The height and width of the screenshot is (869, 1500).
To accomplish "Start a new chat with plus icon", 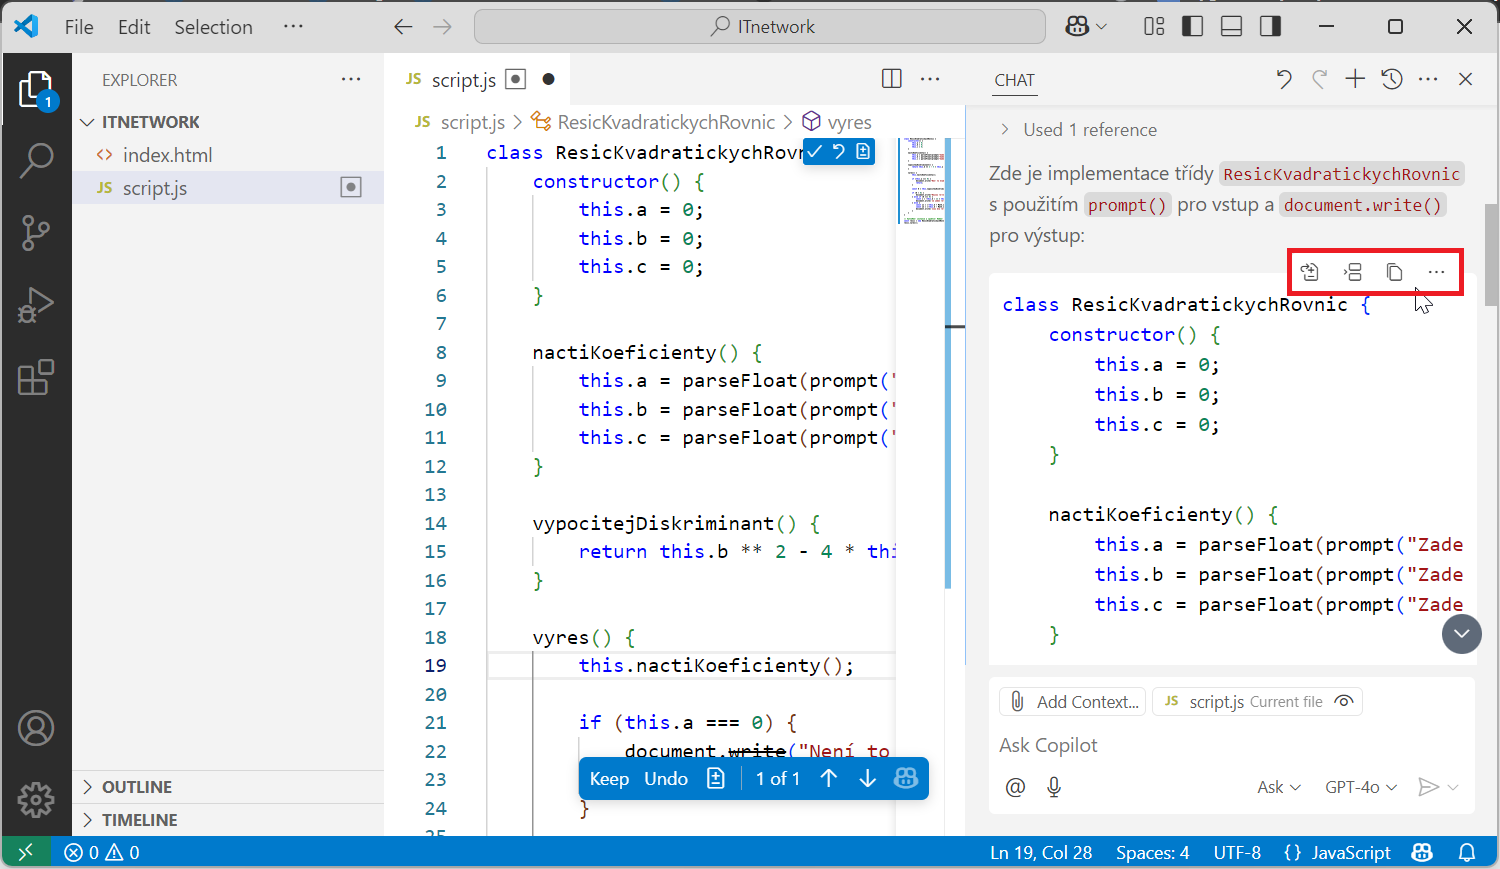I will click(1355, 80).
